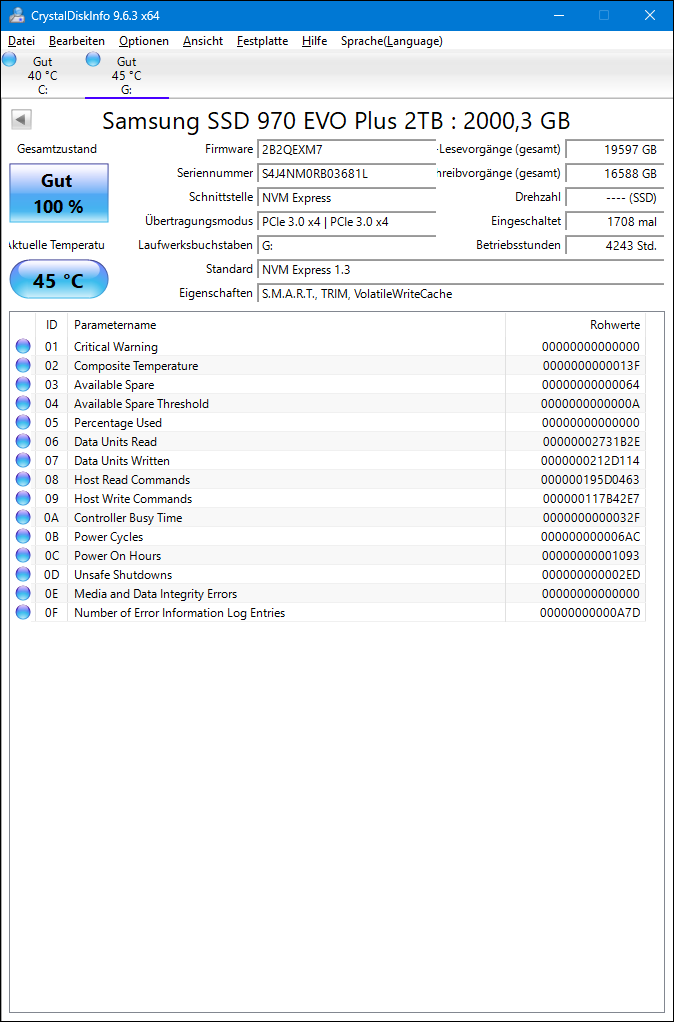Screen dimensions: 674x1022
Task: Click the total writes value 16588 GB
Action: pyautogui.click(x=615, y=173)
